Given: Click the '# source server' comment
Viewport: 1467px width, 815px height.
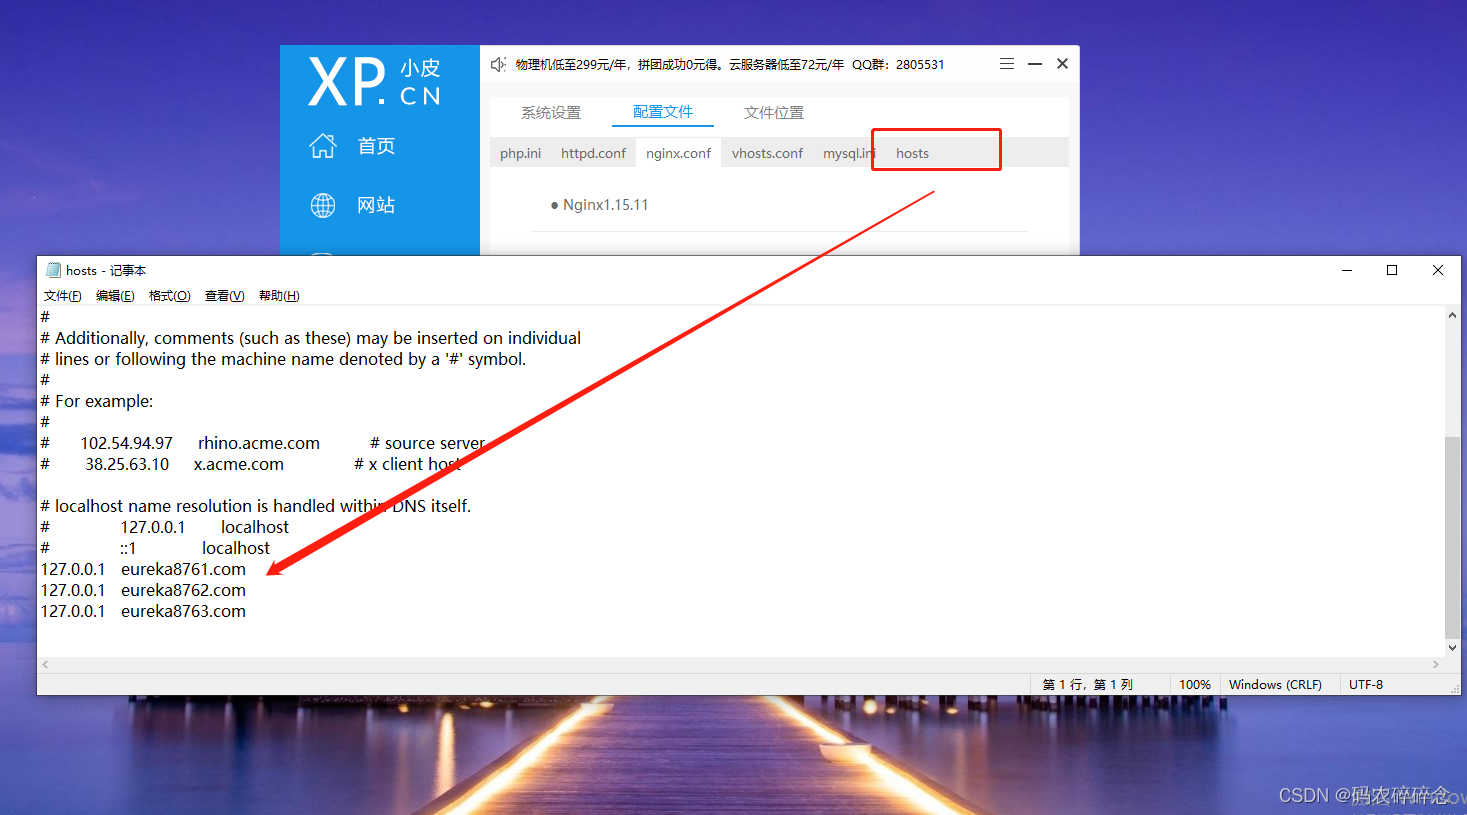Looking at the screenshot, I should tap(427, 443).
